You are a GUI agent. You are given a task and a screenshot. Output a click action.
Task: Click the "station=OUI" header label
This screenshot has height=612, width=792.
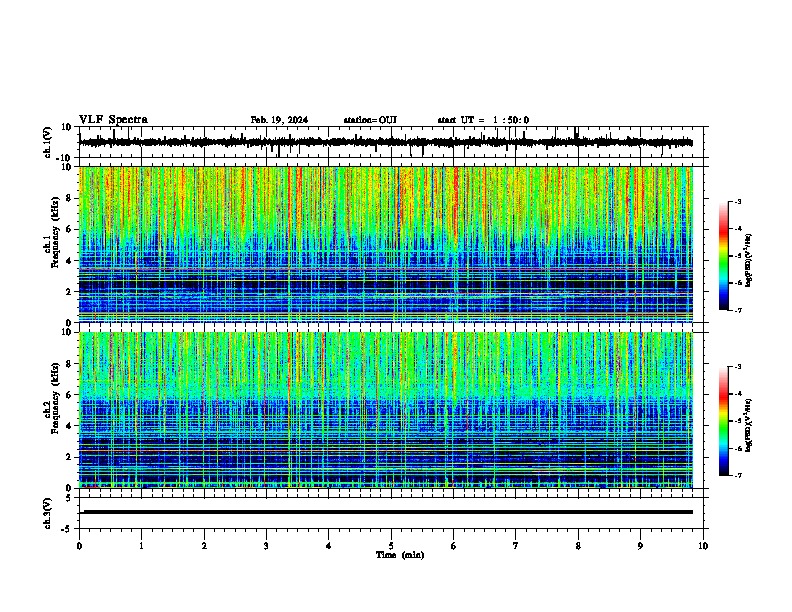coord(370,120)
